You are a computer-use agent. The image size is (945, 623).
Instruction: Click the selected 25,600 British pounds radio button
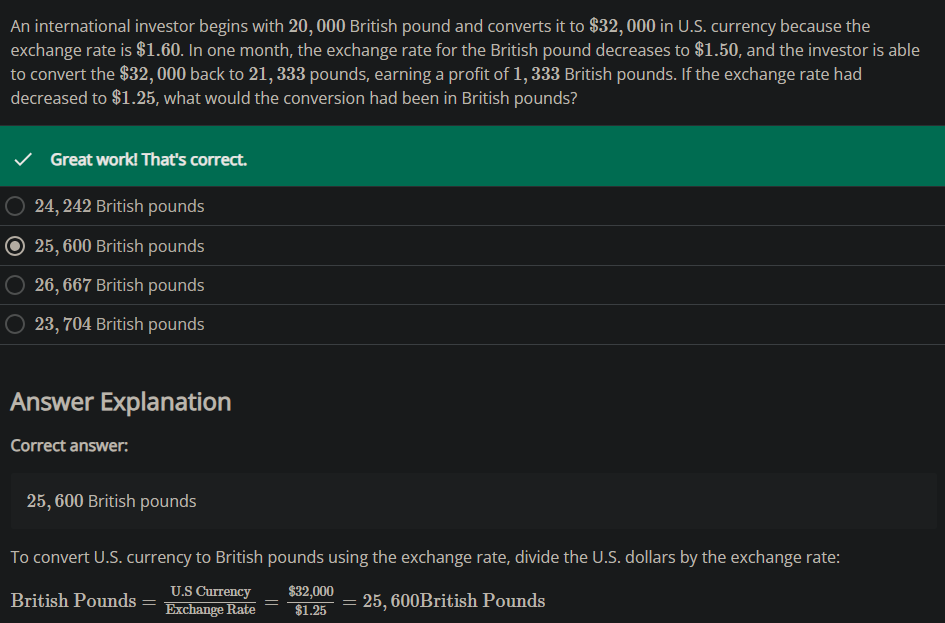click(x=15, y=246)
